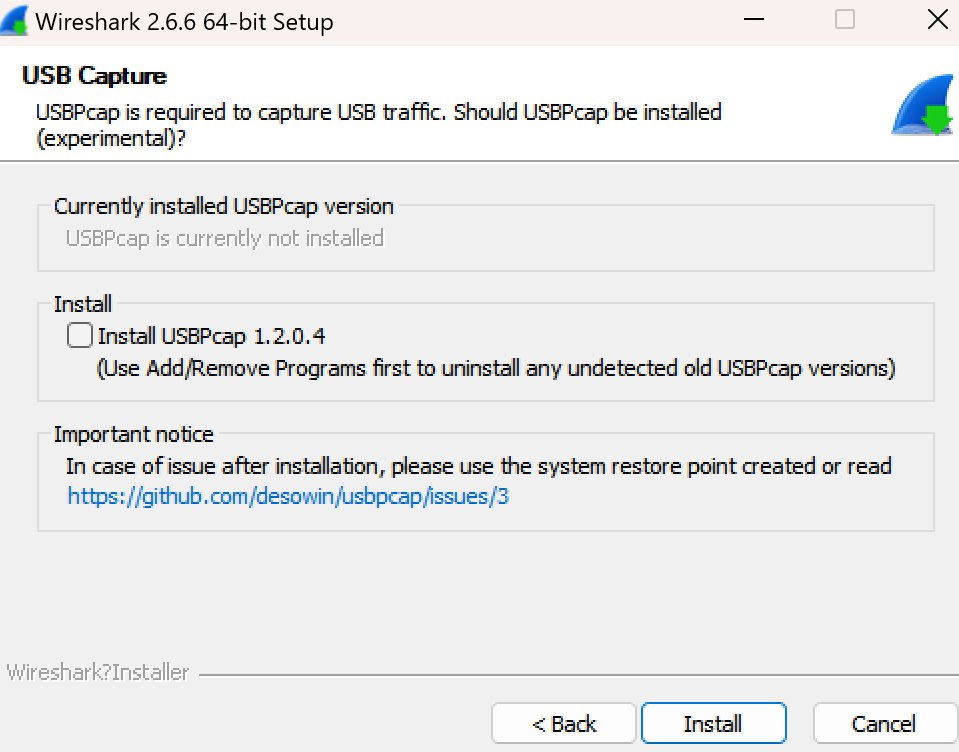Click the 'Wireshark?Installer' branding text
959x752 pixels.
coord(97,672)
